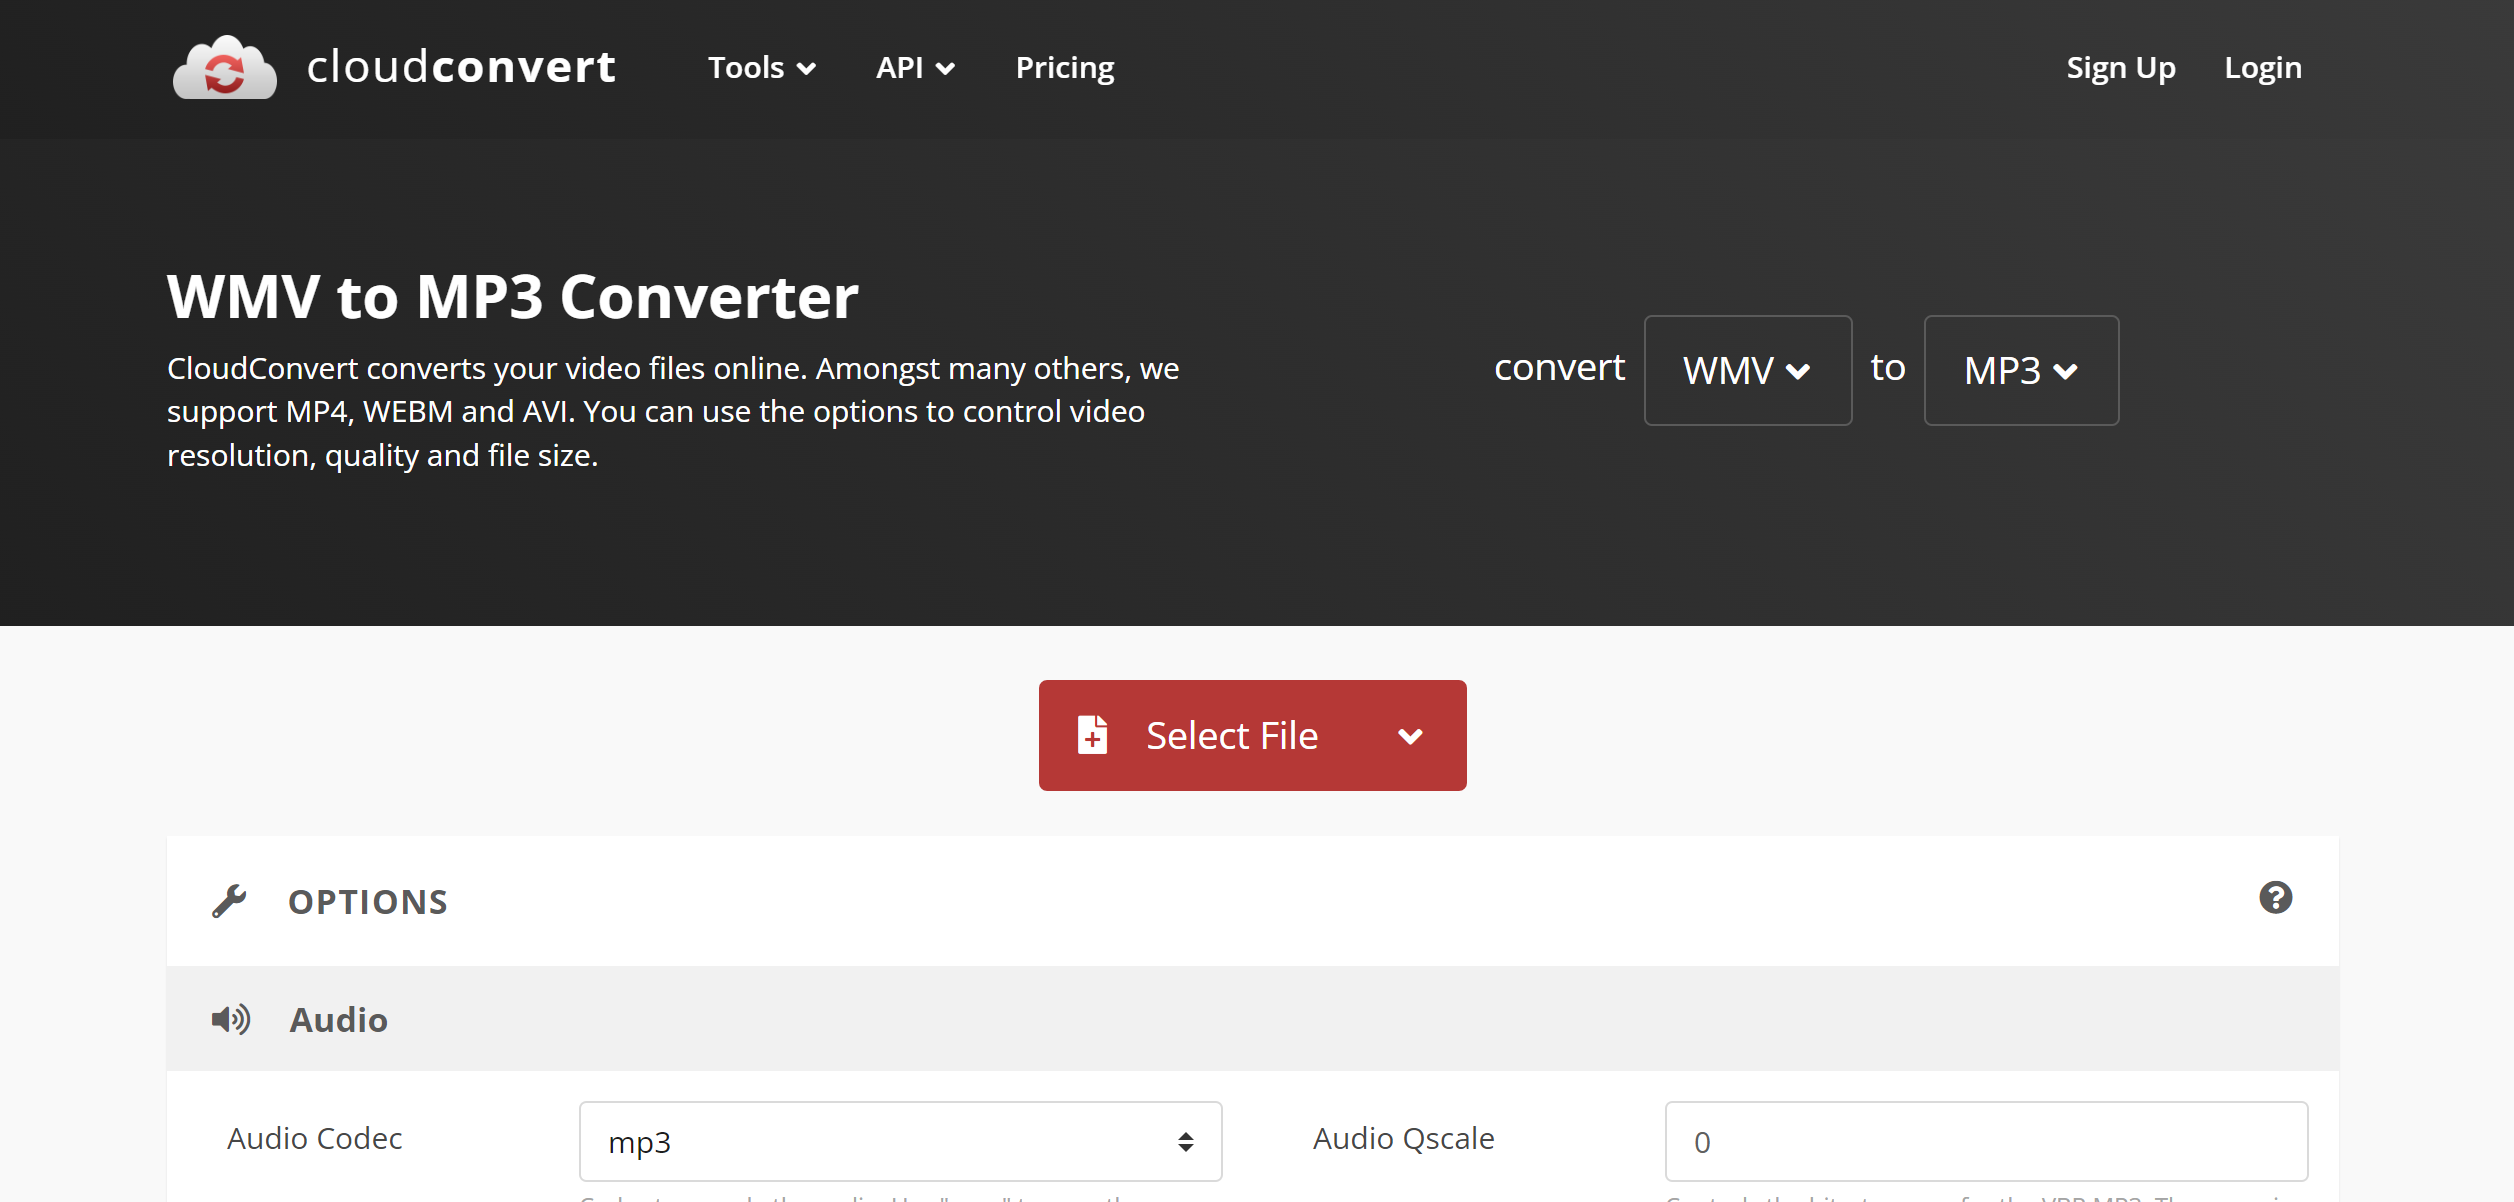The image size is (2514, 1202).
Task: Expand the Select File chevron options
Action: 1410,735
